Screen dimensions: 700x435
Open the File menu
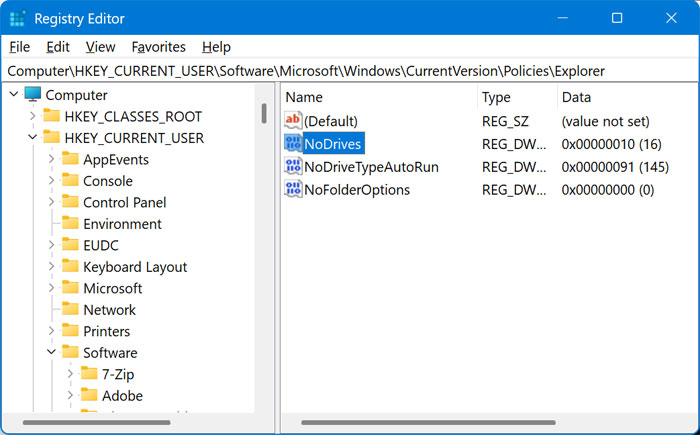[20, 47]
